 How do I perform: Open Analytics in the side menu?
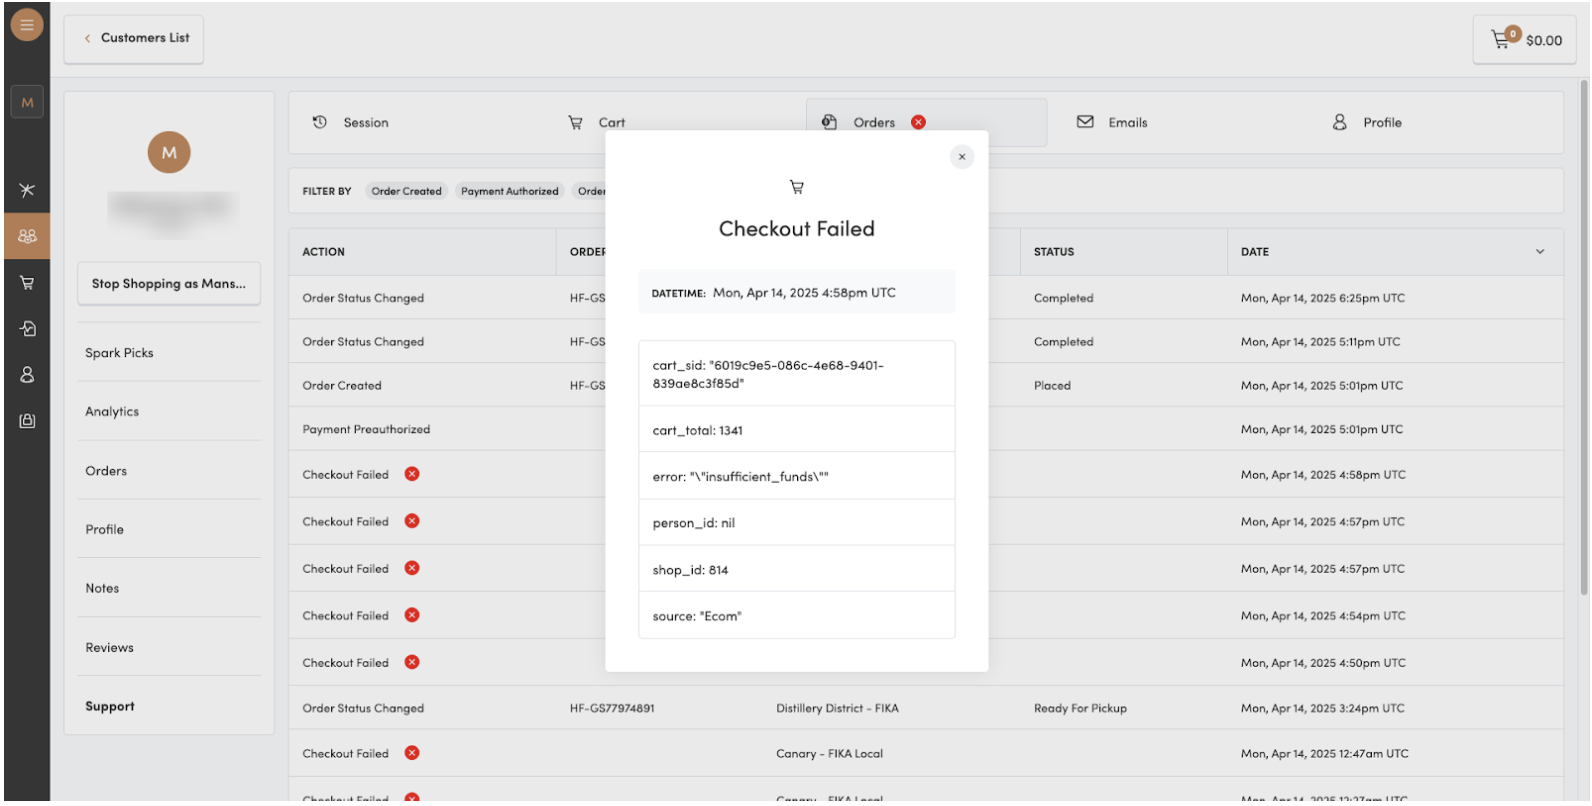[x=112, y=412]
